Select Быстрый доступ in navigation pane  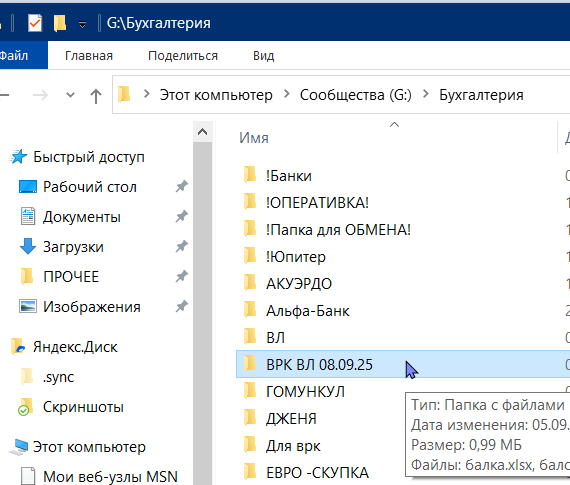(89, 157)
